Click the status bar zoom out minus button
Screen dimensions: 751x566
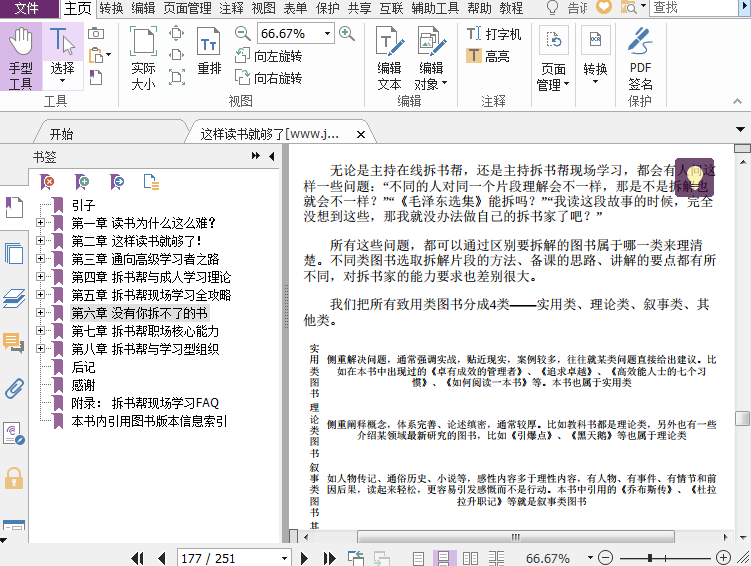tap(605, 558)
